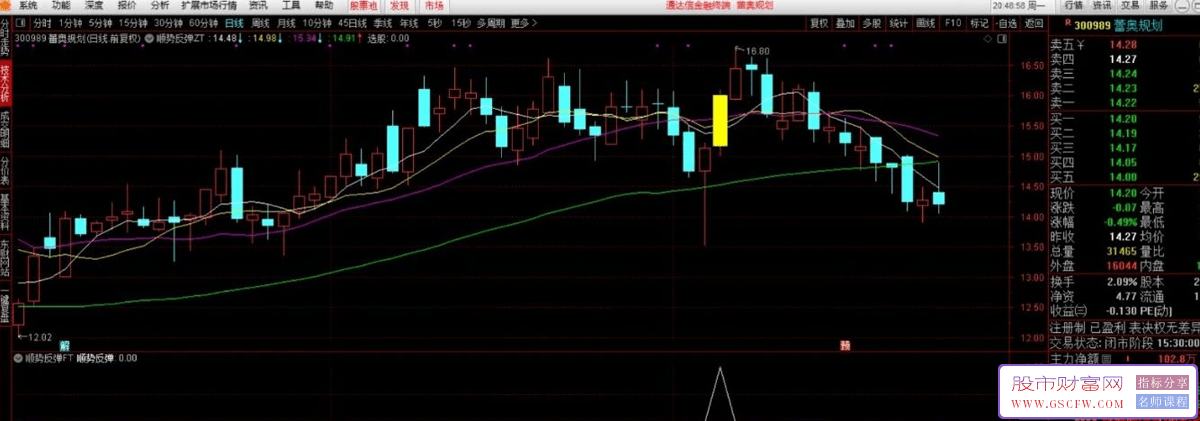
Task: Open the 扩展市场行情 menu
Action: [x=209, y=5]
